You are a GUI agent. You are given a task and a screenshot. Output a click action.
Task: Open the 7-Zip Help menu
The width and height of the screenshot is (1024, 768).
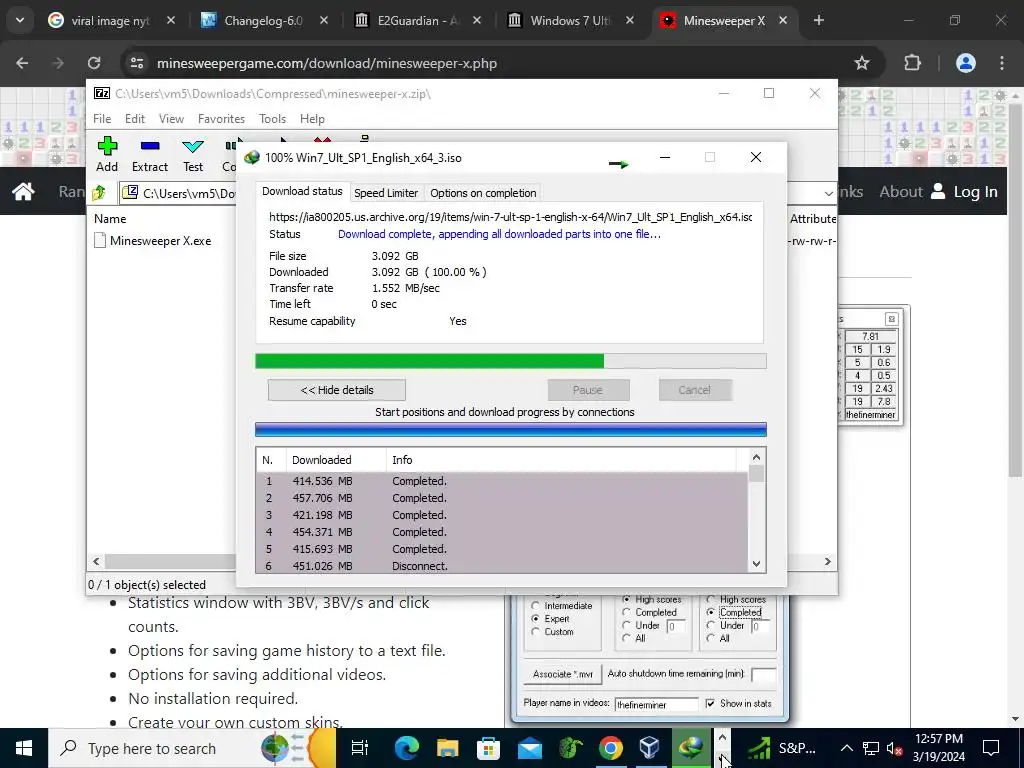coord(312,119)
